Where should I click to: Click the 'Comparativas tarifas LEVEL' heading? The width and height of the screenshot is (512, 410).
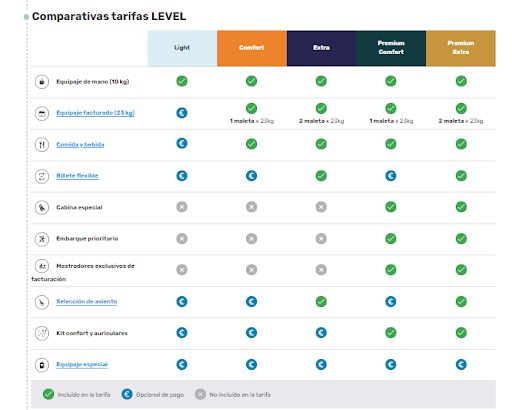coord(109,16)
